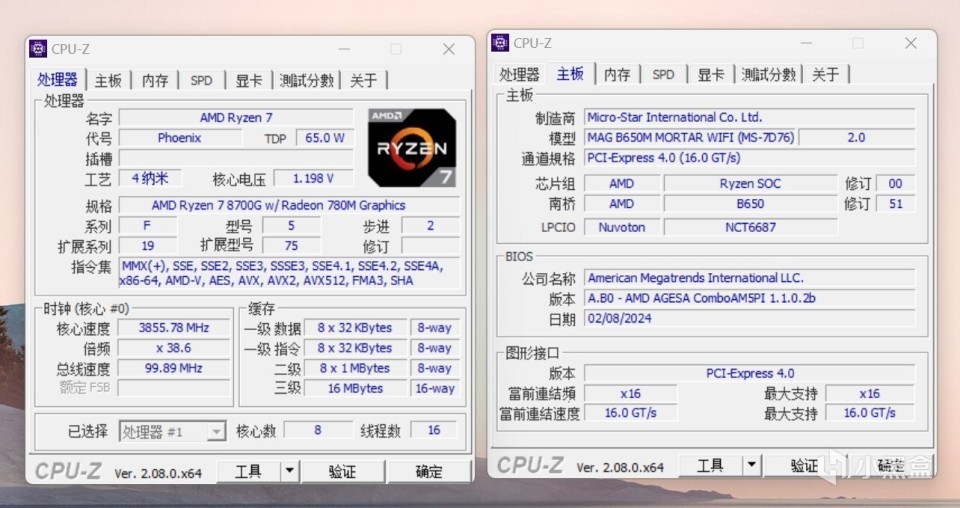Click the 99.89 MHz bus speed value
Image resolution: width=960 pixels, height=508 pixels.
pyautogui.click(x=174, y=368)
